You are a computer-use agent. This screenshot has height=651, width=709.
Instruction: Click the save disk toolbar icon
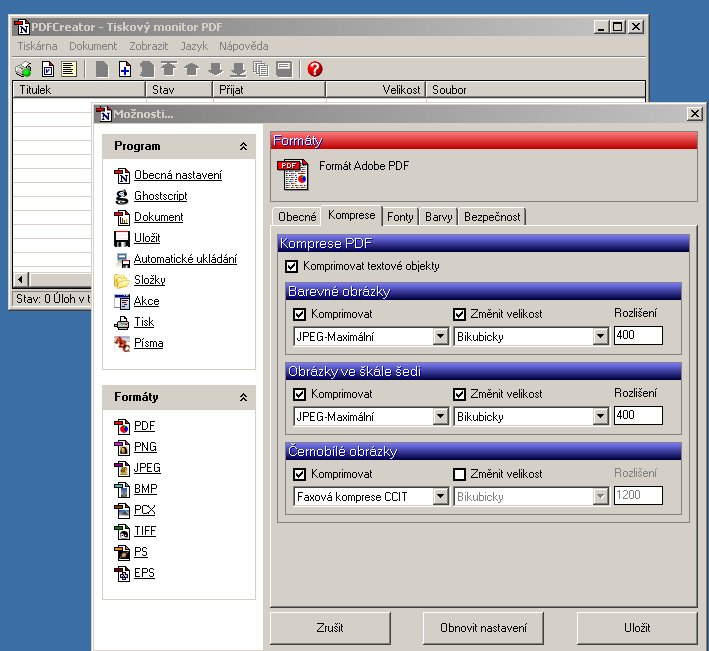click(284, 69)
